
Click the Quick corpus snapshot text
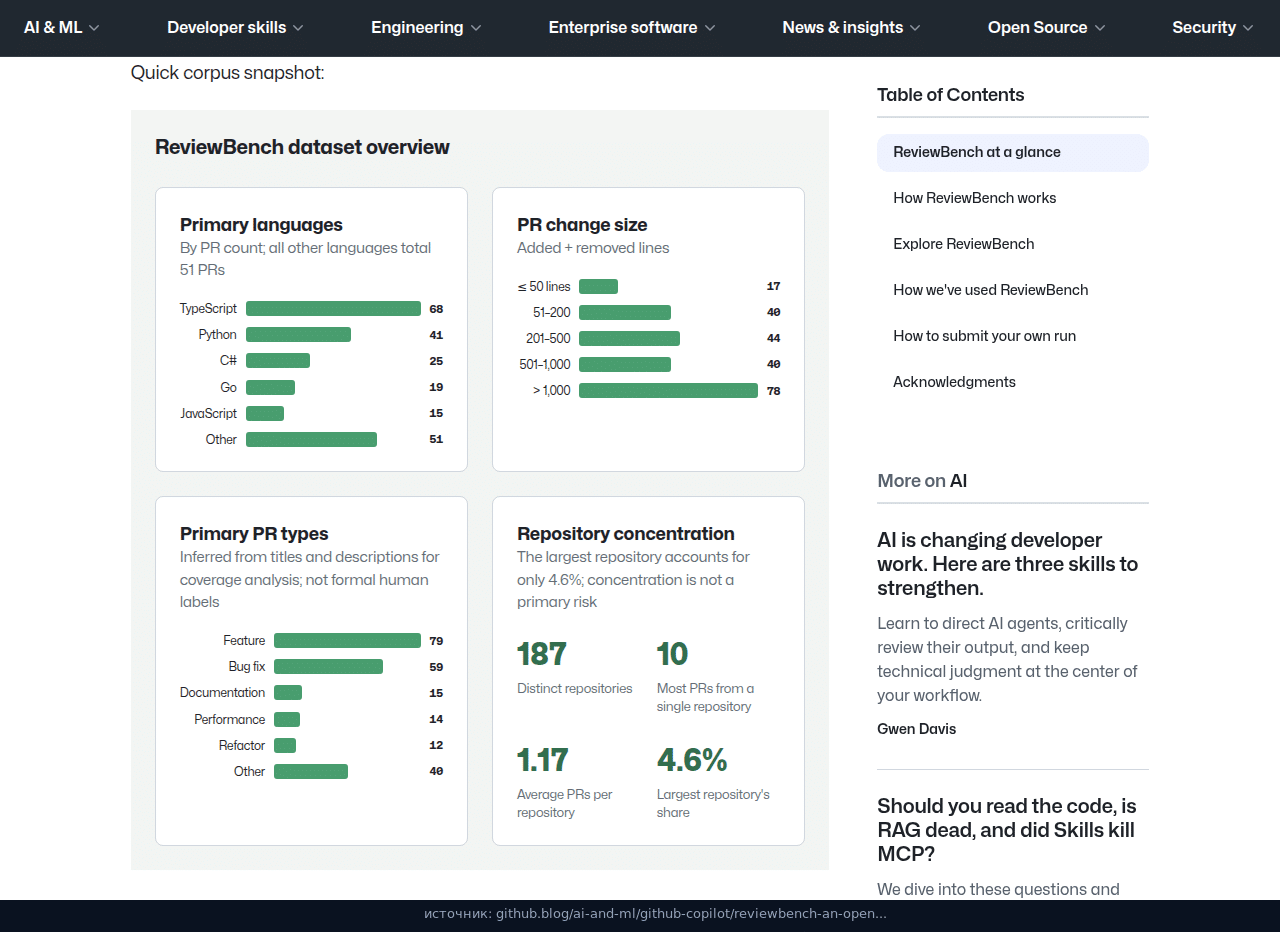click(x=228, y=73)
